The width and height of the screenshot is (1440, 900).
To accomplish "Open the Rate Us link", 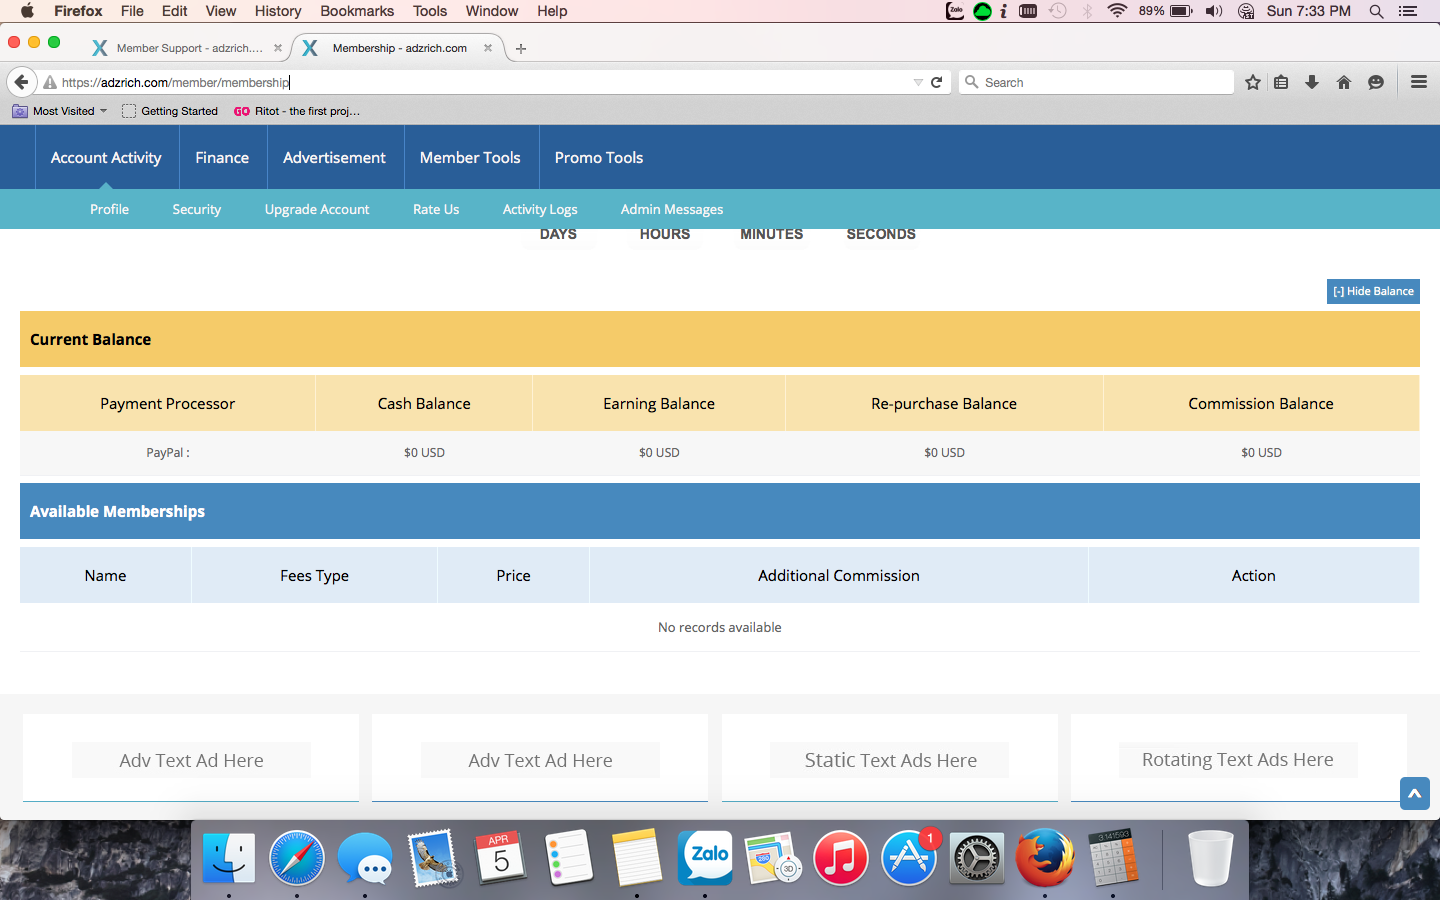I will (x=436, y=209).
